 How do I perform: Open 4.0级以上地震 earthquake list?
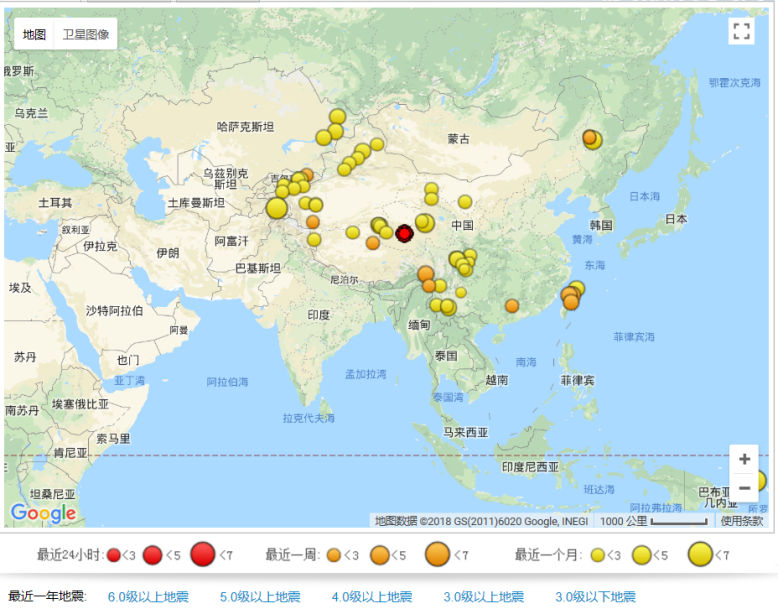pos(372,596)
